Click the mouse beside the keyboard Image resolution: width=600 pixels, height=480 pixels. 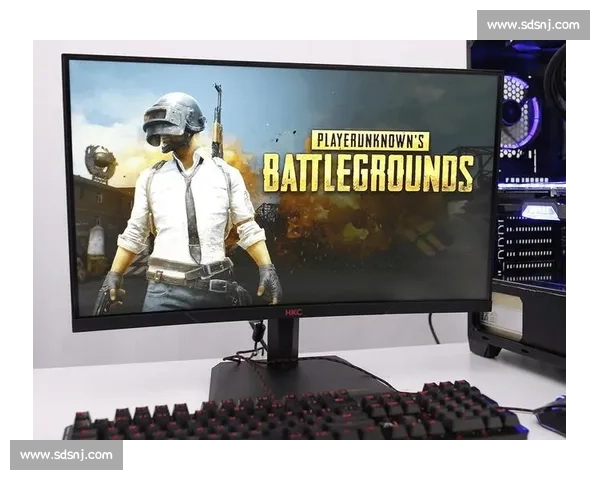coord(551,413)
